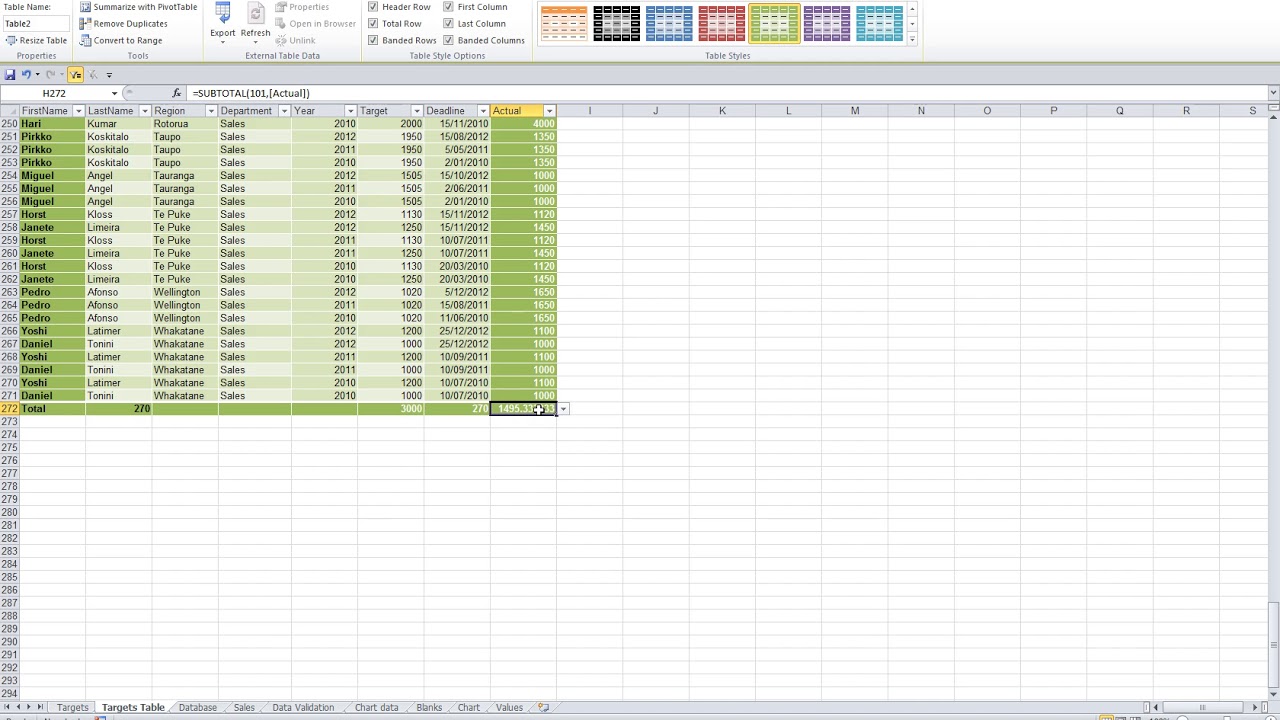Select the orange table style thumbnail

[x=564, y=23]
